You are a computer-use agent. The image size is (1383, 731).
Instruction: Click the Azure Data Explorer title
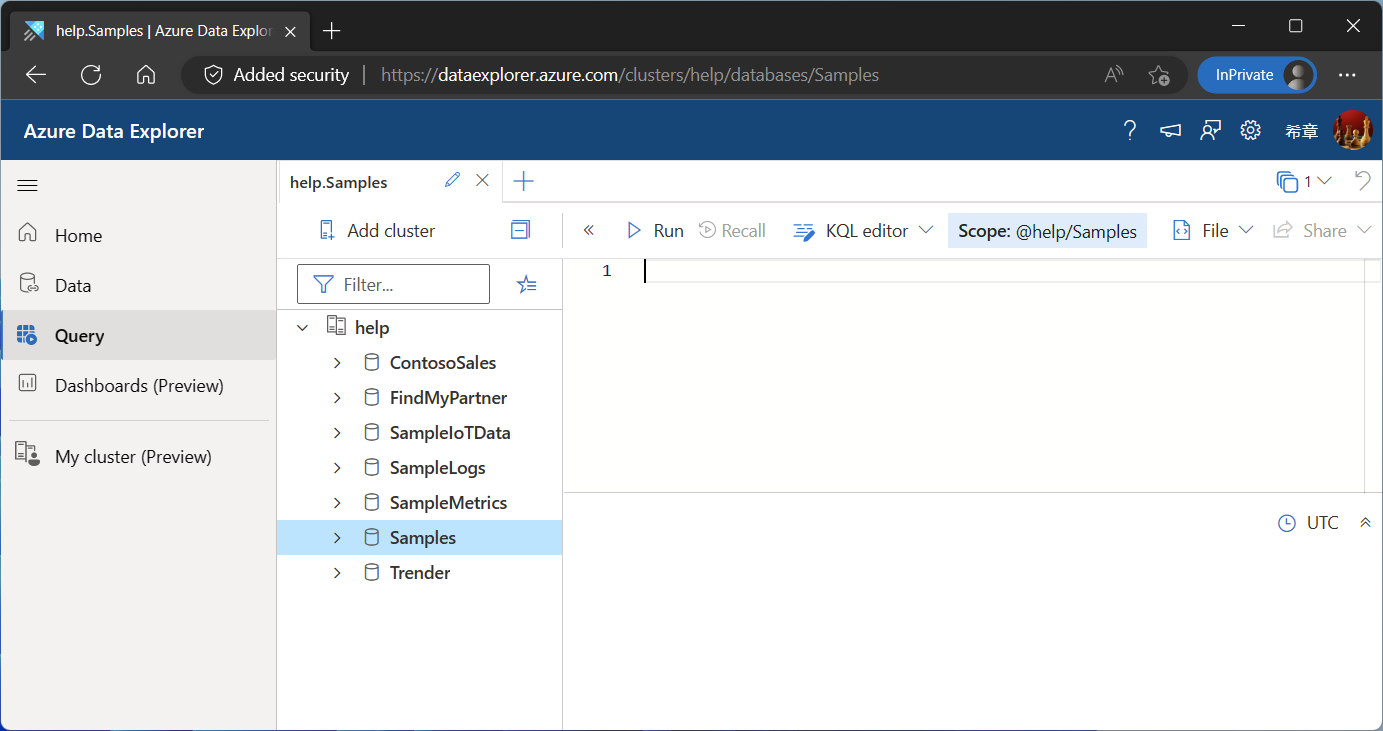(114, 131)
